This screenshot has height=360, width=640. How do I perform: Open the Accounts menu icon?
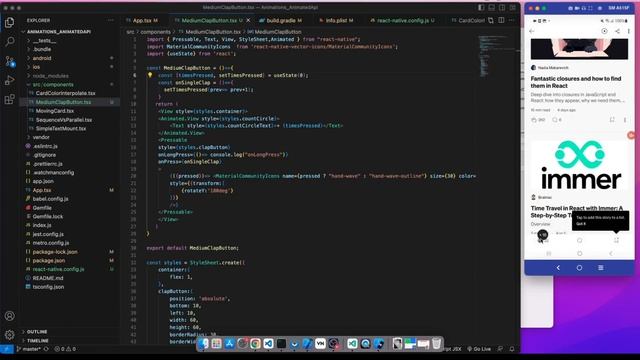tap(9, 316)
